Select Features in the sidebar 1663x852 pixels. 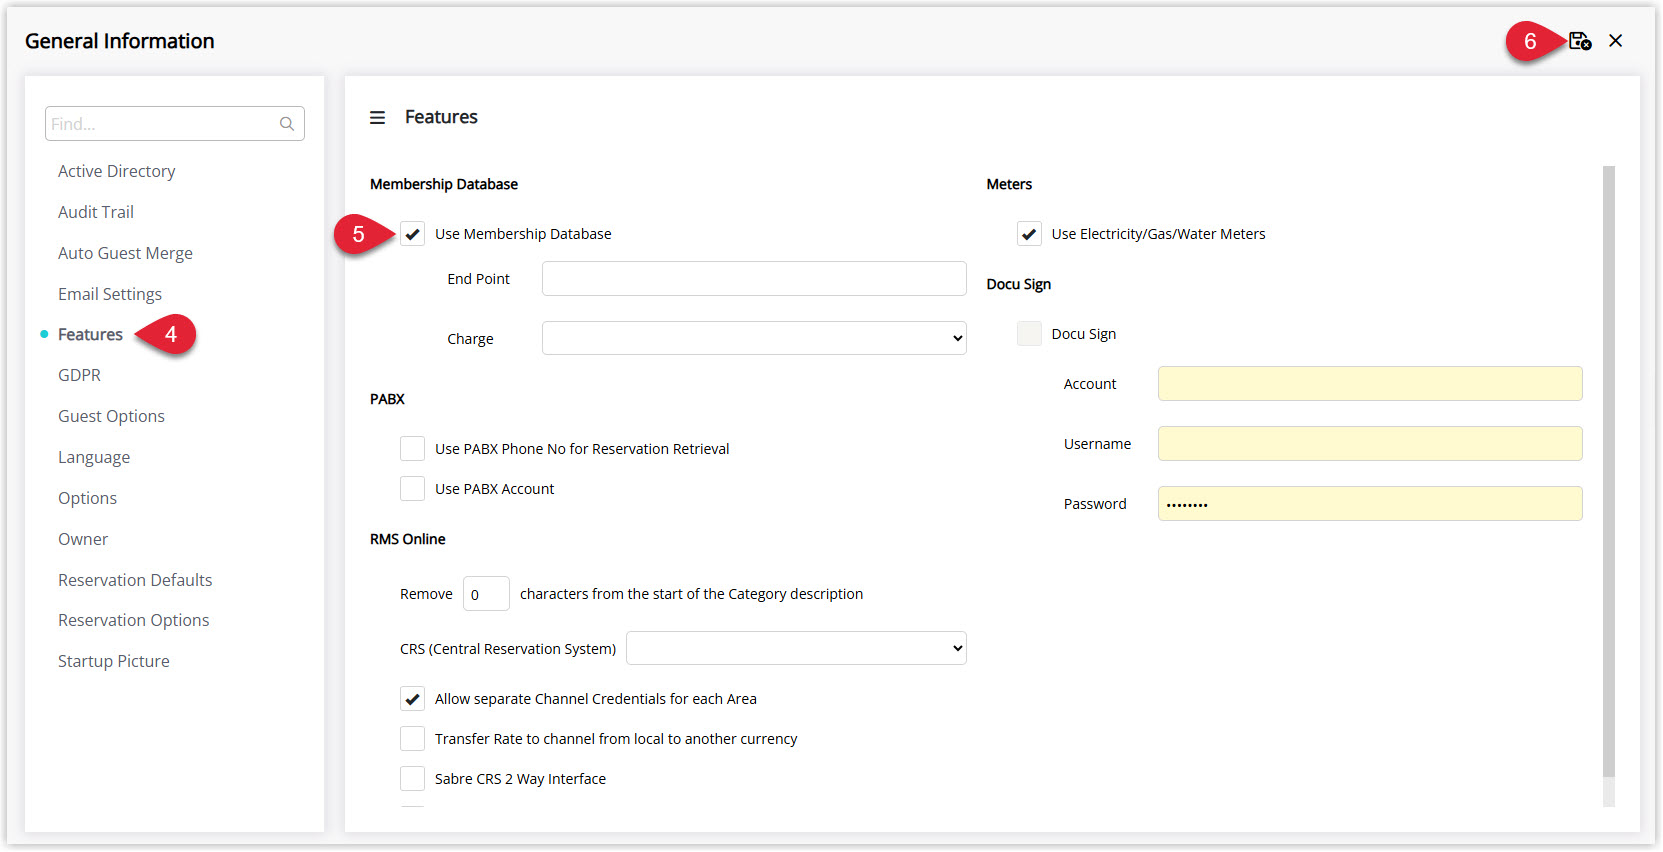[90, 334]
